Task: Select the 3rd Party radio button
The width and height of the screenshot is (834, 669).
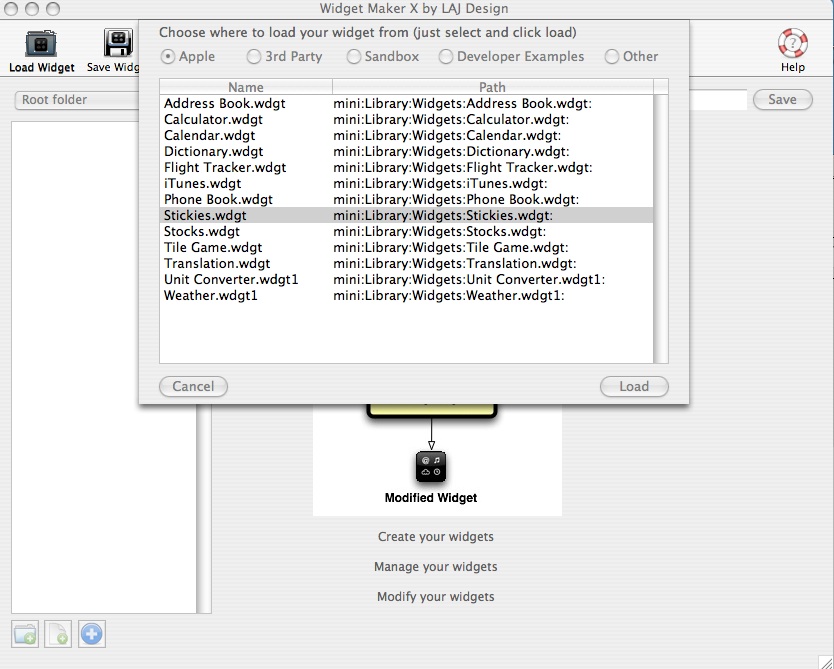Action: (x=254, y=56)
